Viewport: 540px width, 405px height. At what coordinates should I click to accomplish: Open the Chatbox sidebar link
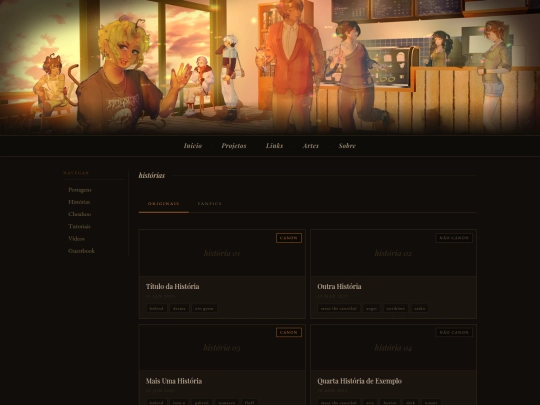tap(80, 214)
